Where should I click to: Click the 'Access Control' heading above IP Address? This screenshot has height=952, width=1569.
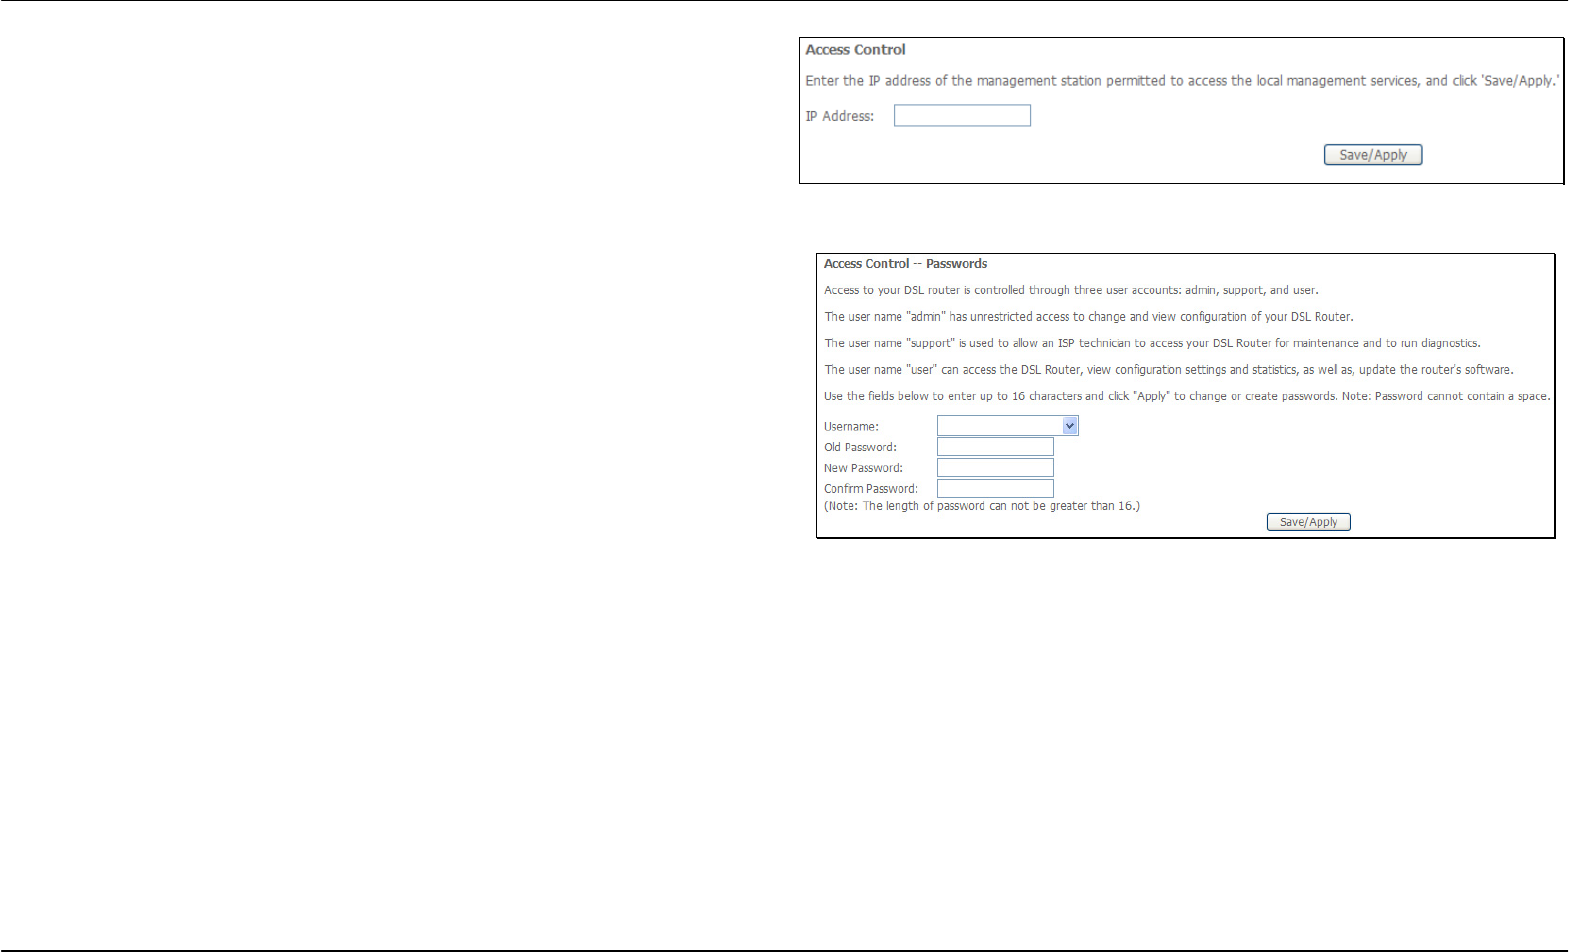856,50
